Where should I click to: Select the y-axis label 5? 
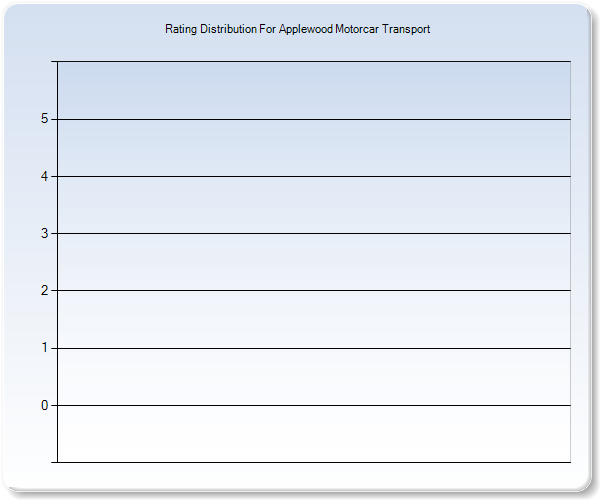pyautogui.click(x=44, y=119)
